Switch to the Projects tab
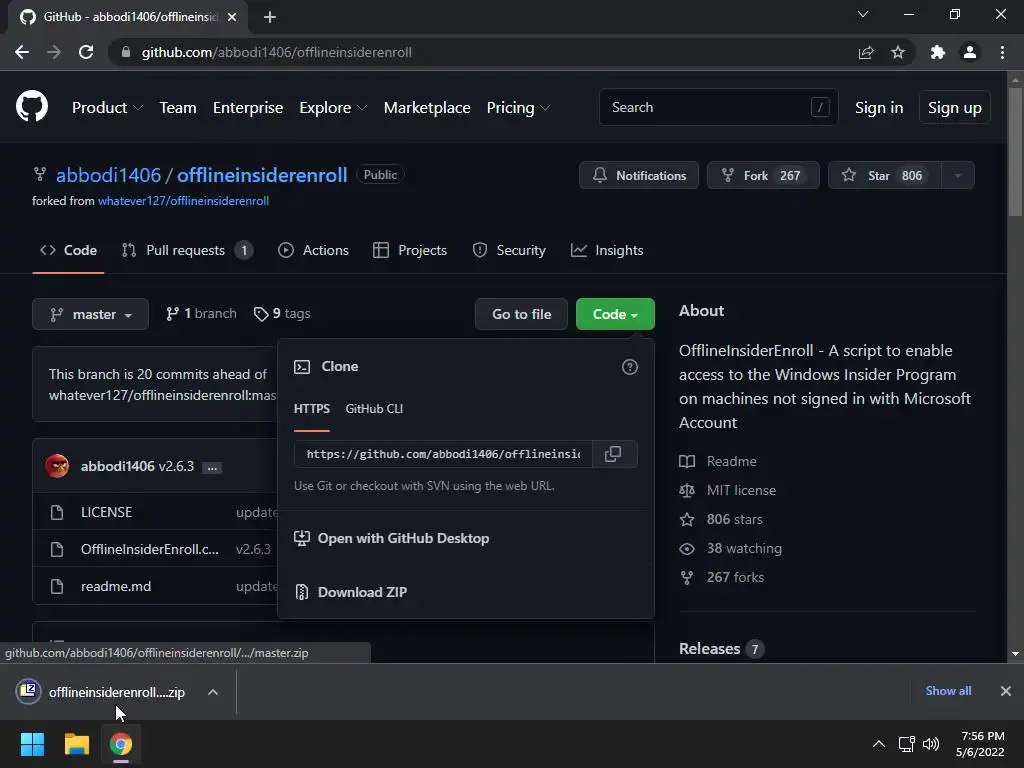 coord(410,250)
